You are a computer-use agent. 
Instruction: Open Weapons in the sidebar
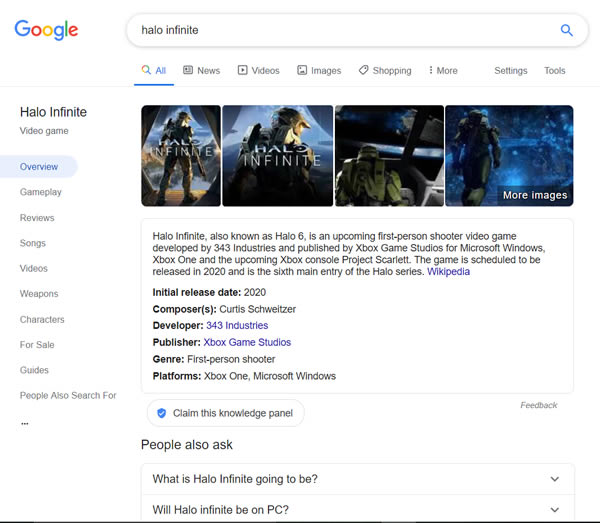click(x=39, y=294)
